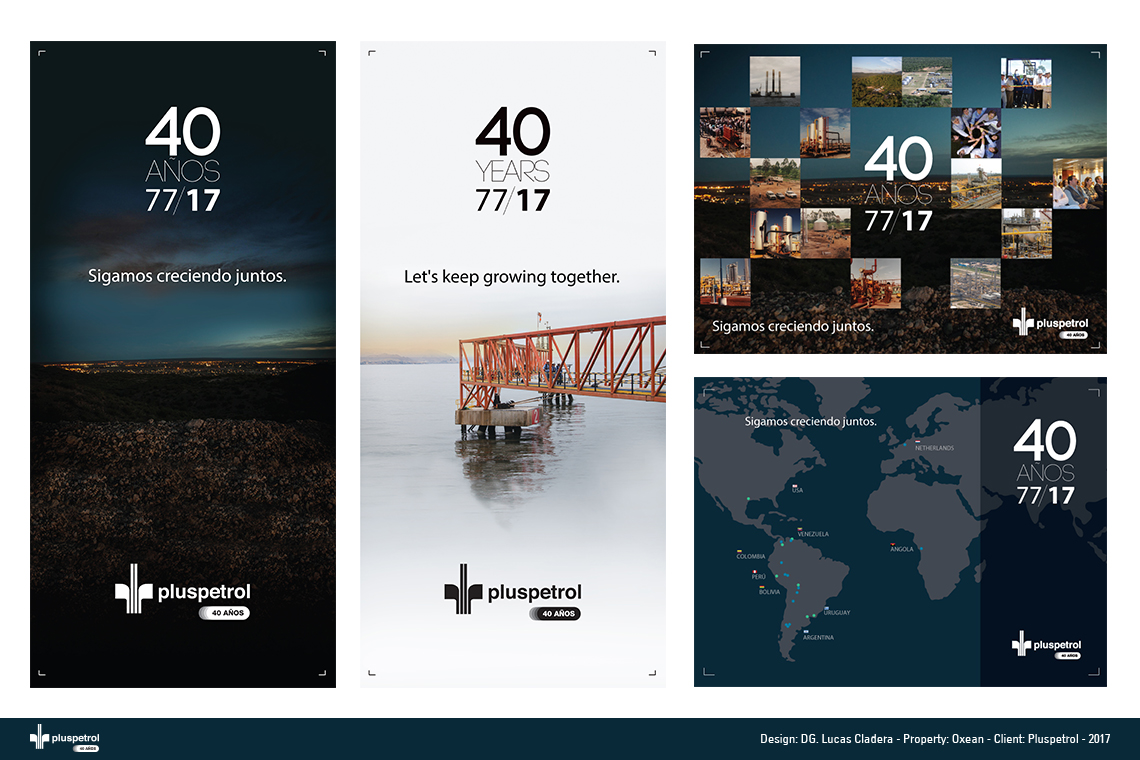This screenshot has height=760, width=1140.
Task: Select the meeting audience photo at collage right edge
Action: pos(1078,183)
